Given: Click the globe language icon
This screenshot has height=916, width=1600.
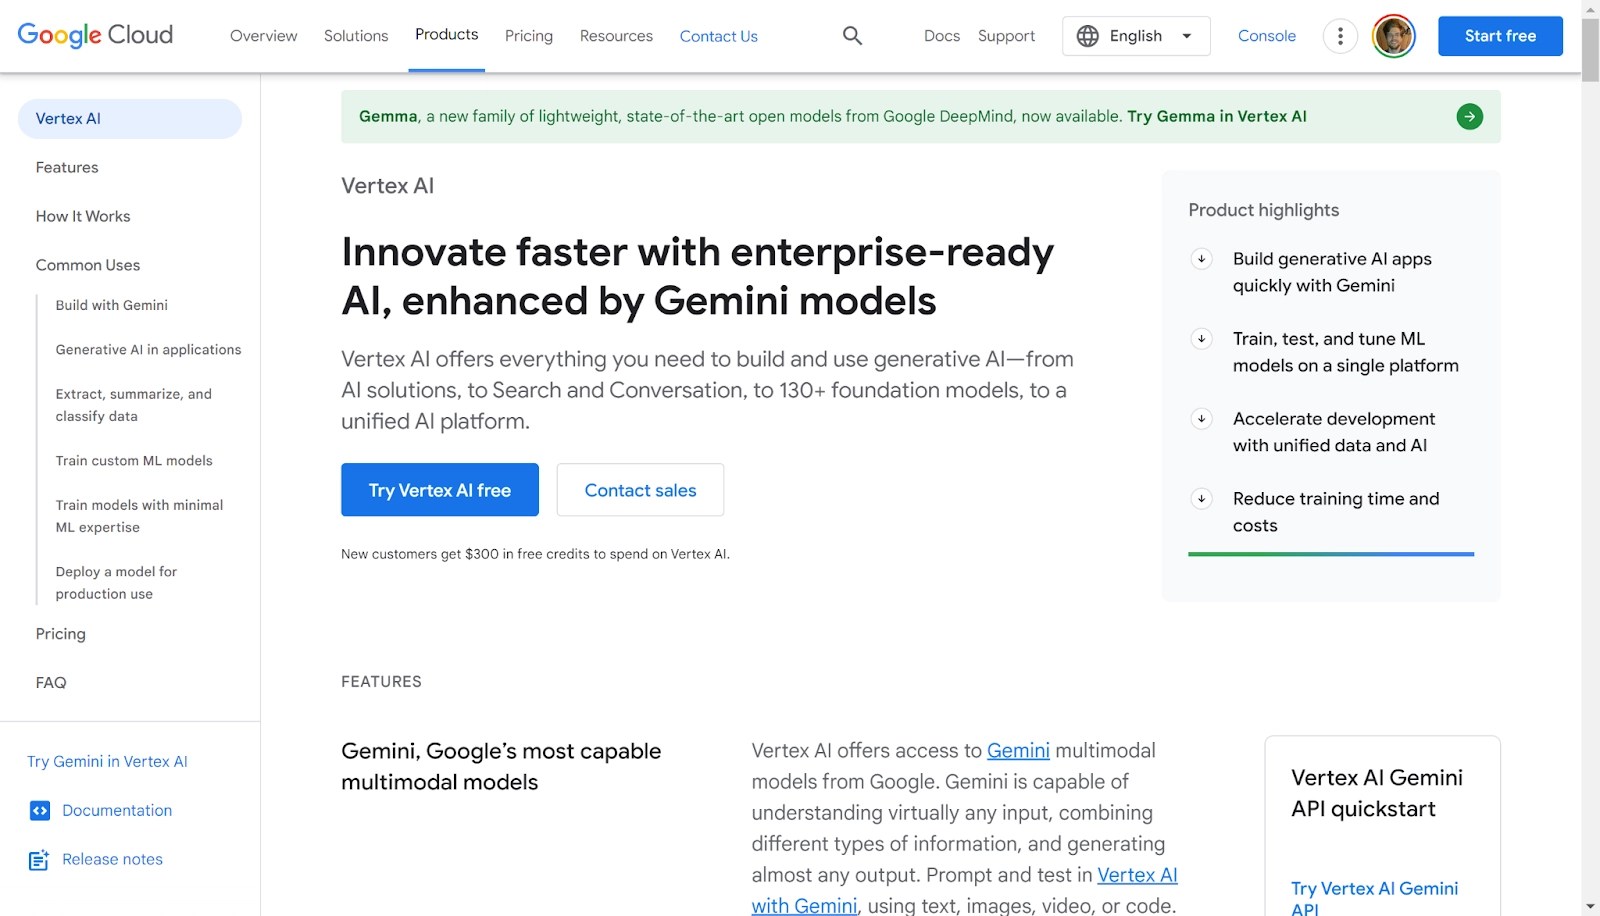Looking at the screenshot, I should coord(1088,36).
